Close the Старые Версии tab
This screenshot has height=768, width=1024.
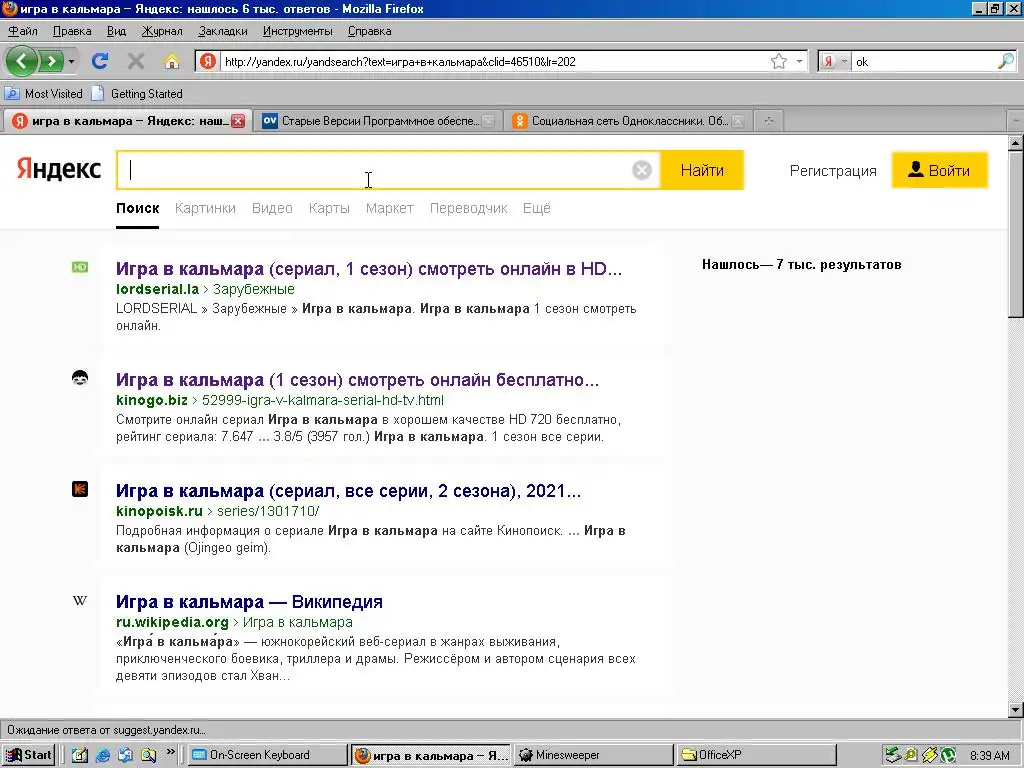[488, 121]
